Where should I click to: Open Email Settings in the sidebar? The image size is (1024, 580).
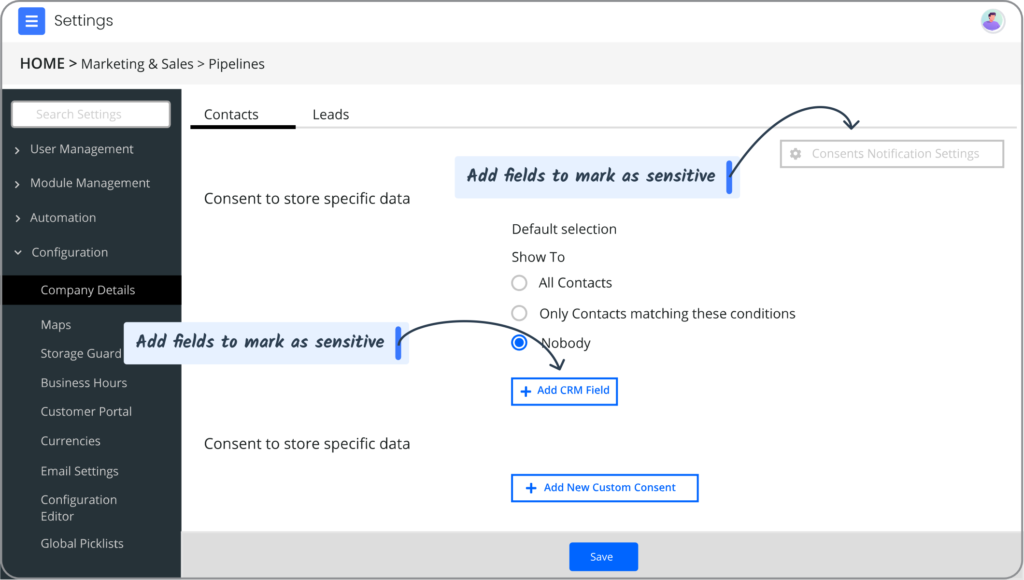coord(80,471)
